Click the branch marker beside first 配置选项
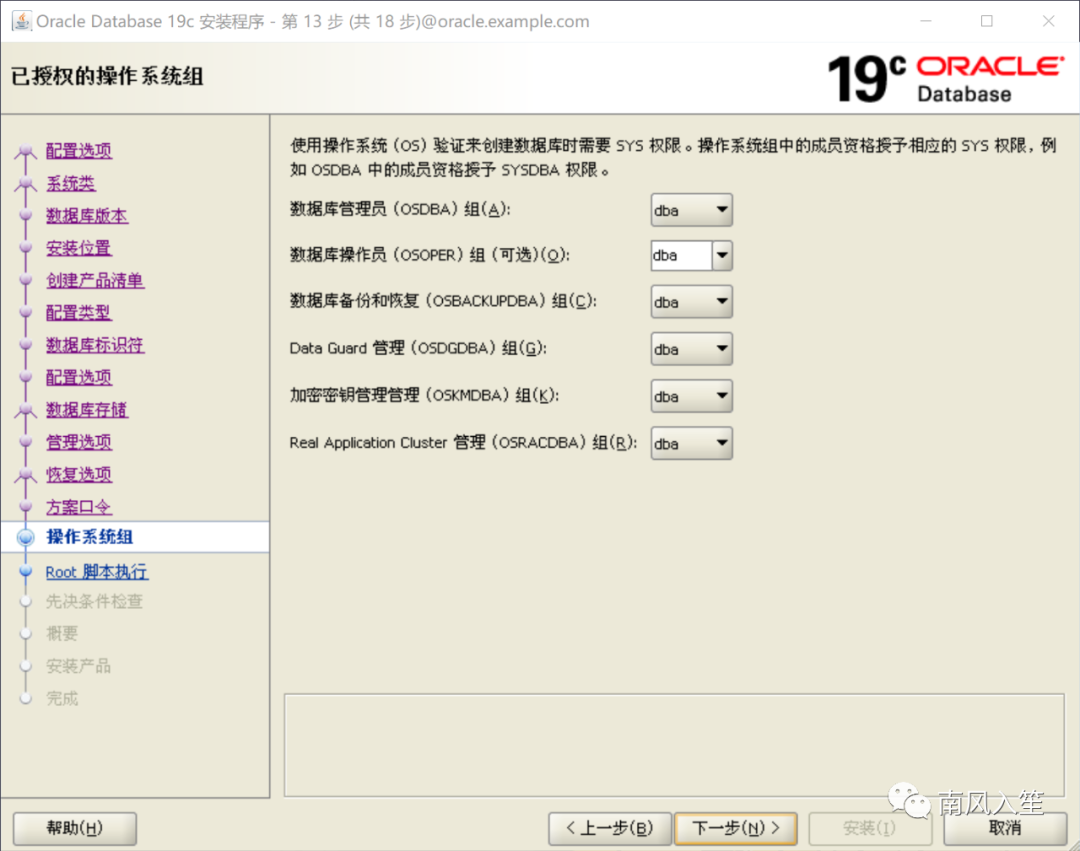The image size is (1080, 851). tap(25, 151)
